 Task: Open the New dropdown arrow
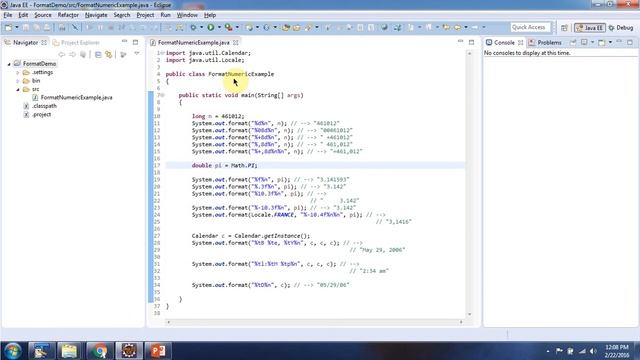tap(17, 27)
